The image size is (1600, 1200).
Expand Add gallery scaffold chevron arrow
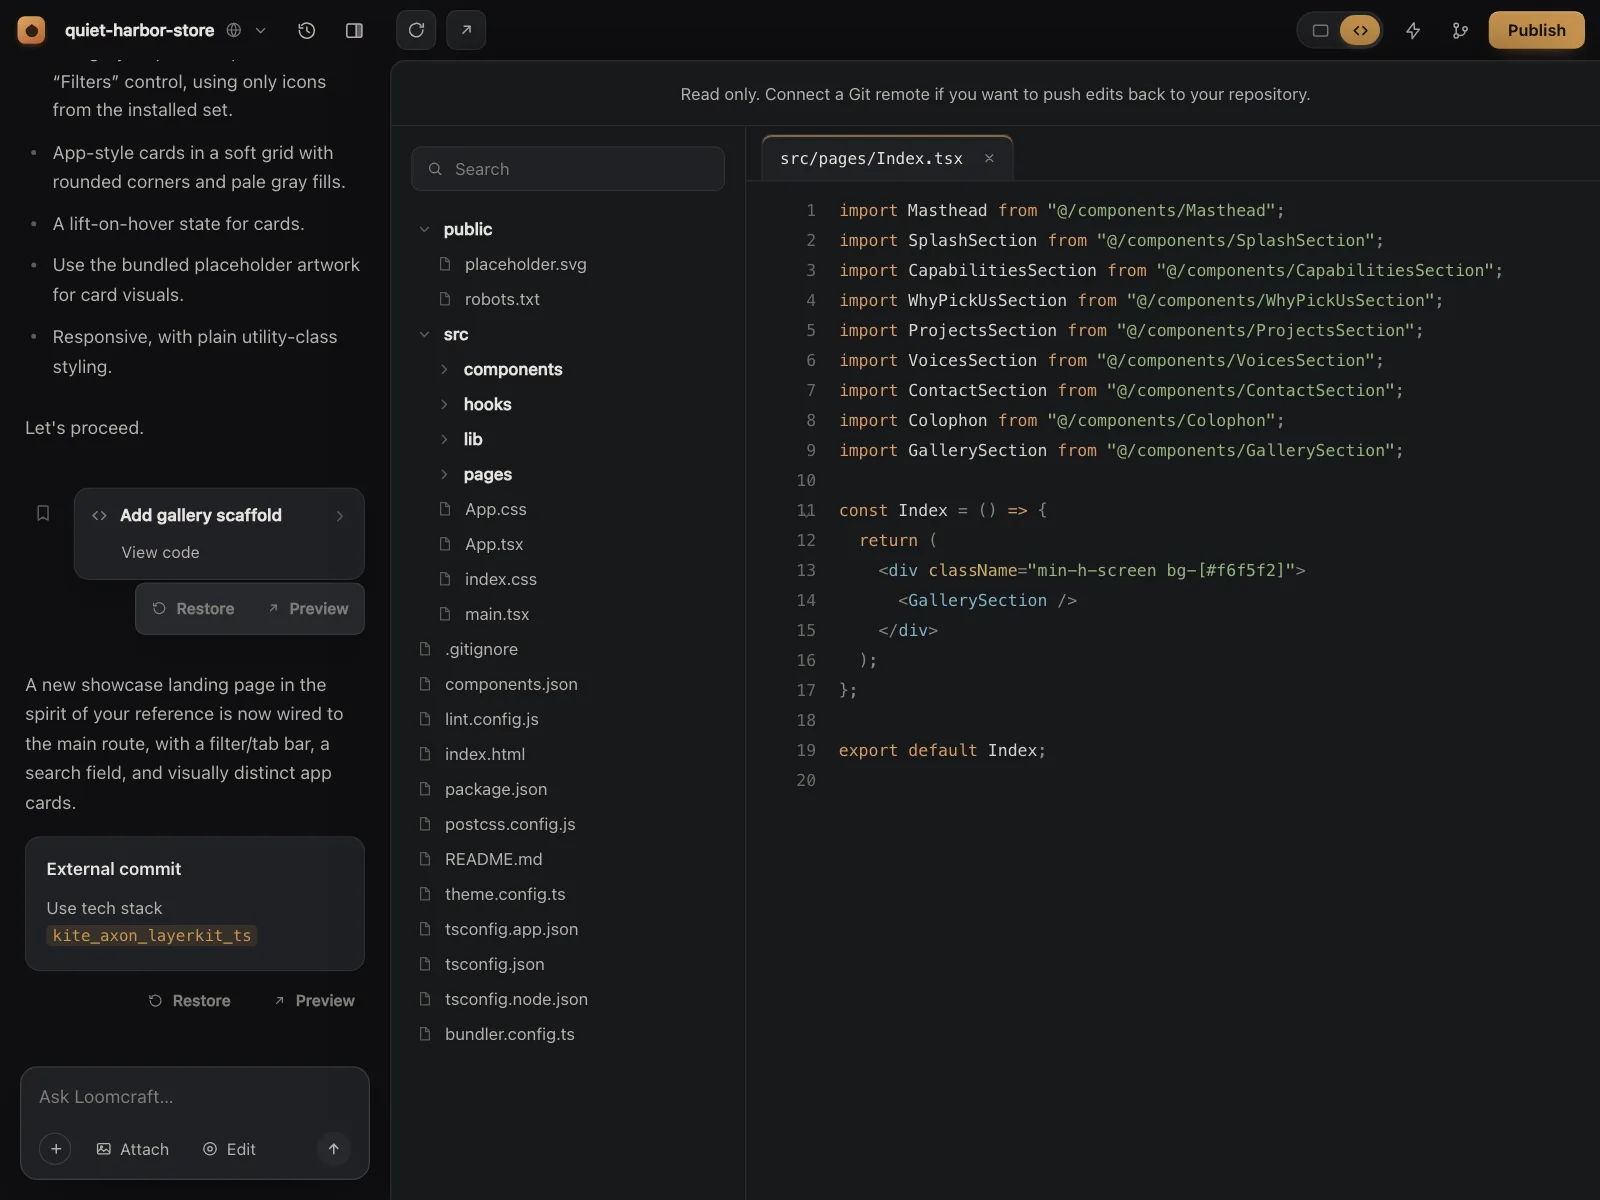pos(340,516)
